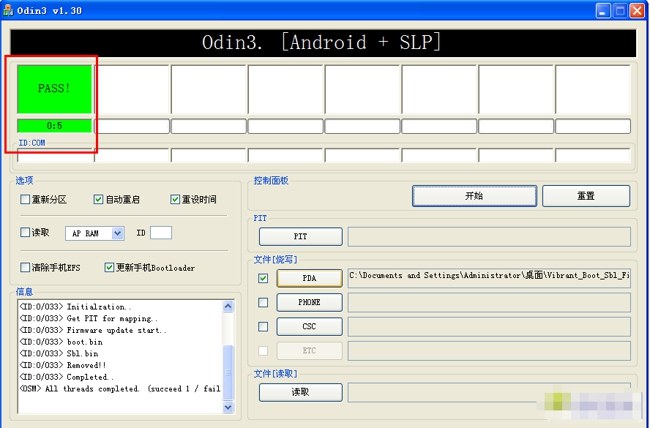The width and height of the screenshot is (650, 428).
Task: Toggle the 重设时间 reset time checkbox
Action: pyautogui.click(x=175, y=199)
